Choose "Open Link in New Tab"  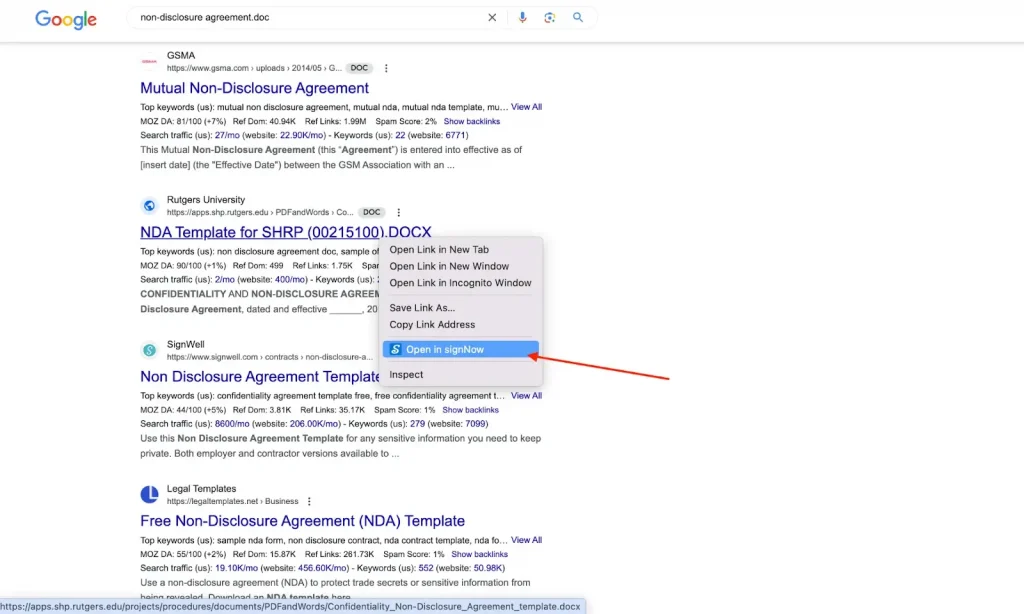(439, 250)
